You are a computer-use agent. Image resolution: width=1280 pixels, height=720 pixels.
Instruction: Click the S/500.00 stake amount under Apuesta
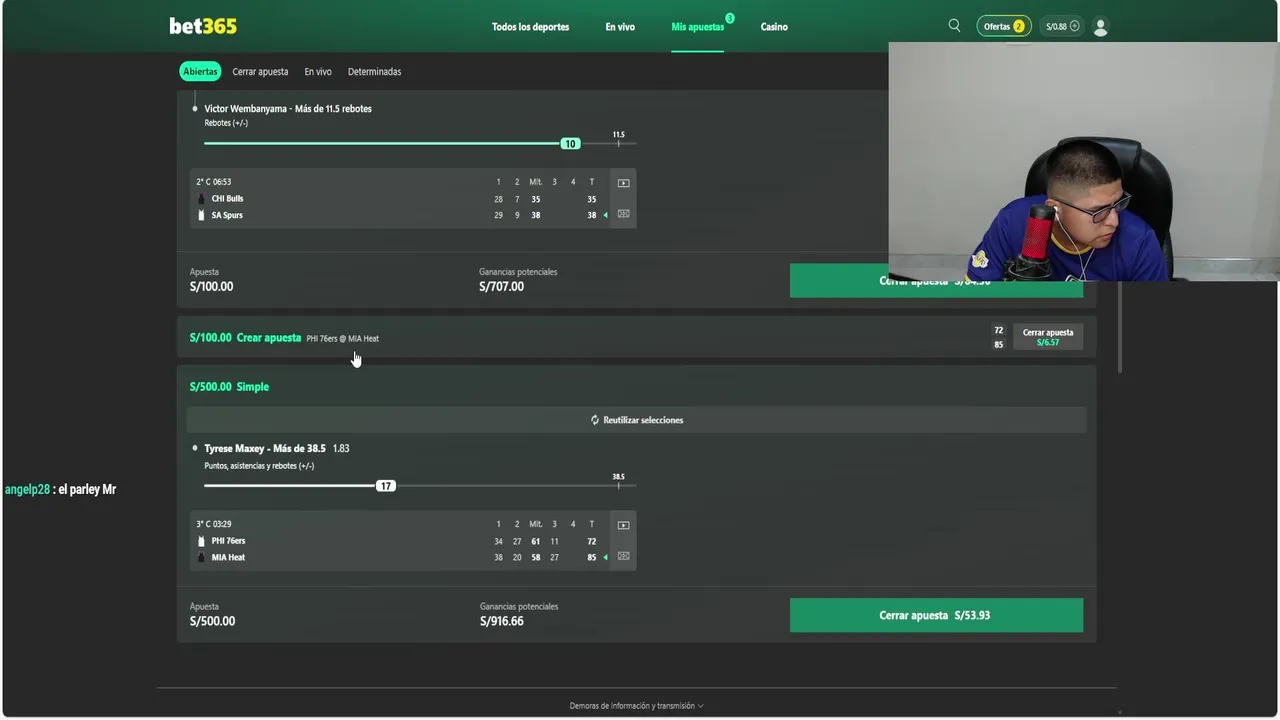coord(212,621)
